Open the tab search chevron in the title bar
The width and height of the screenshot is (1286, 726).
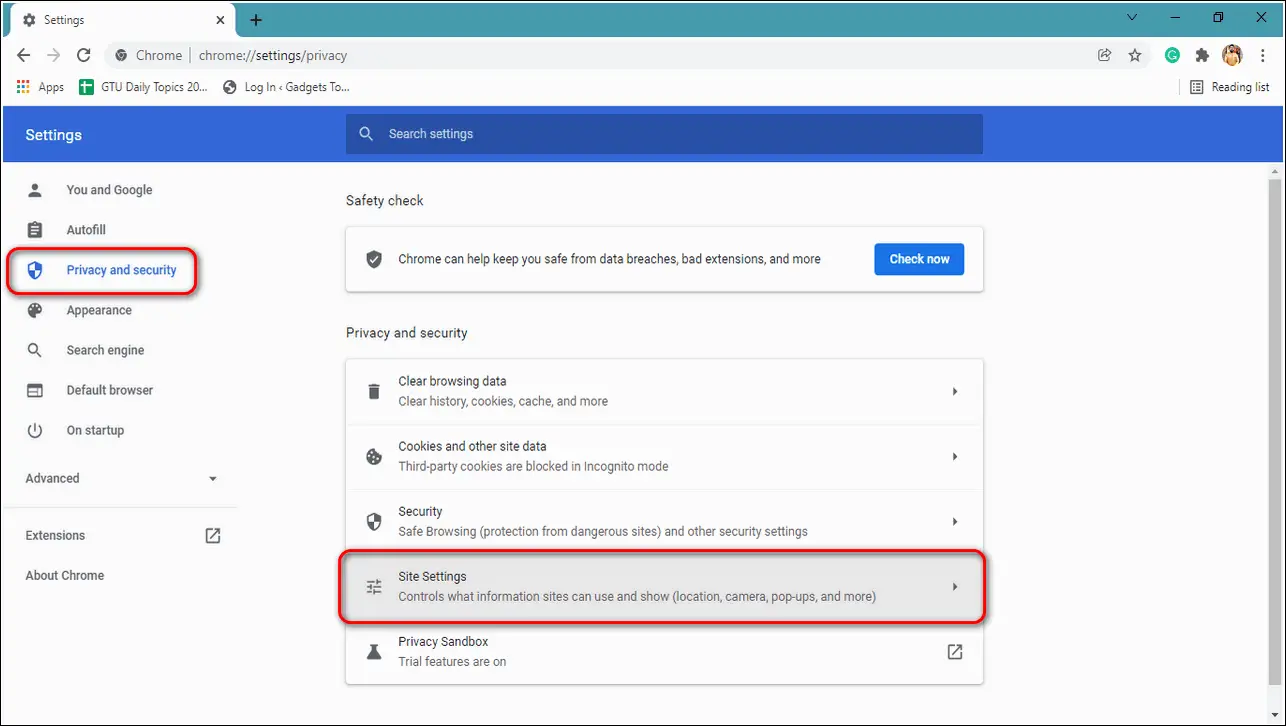1132,17
